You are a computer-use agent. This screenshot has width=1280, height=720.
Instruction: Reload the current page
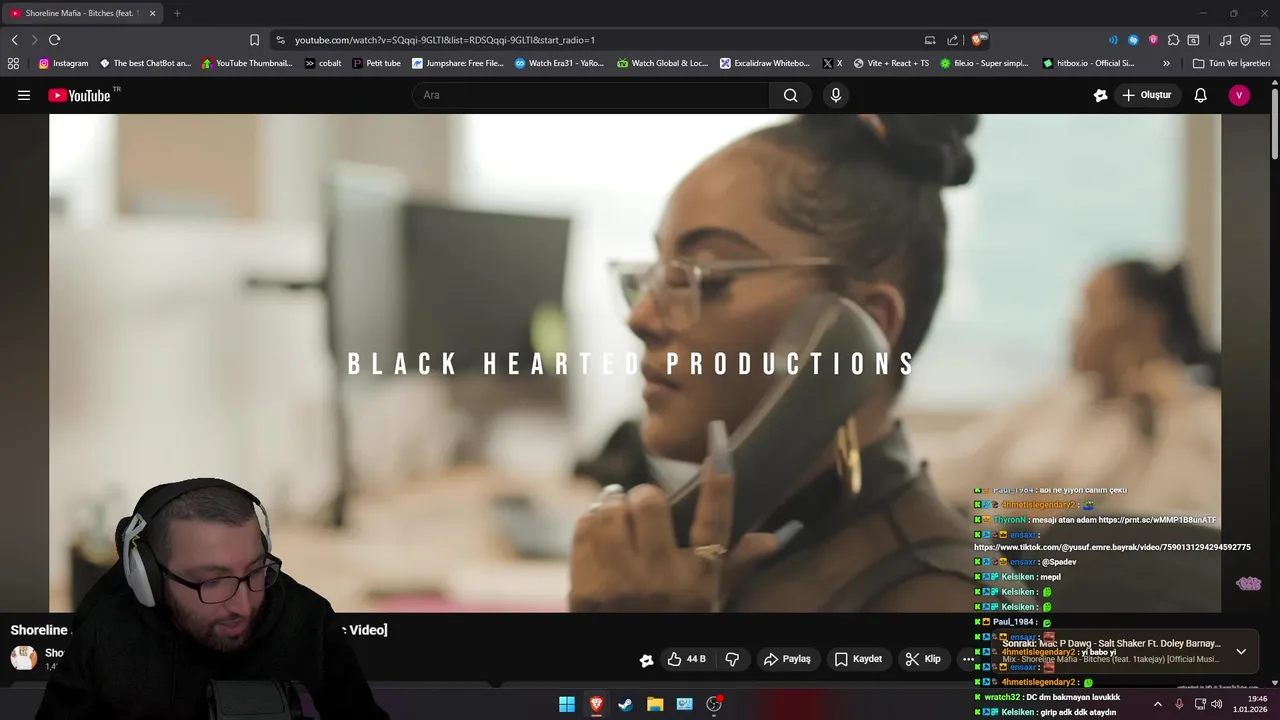click(54, 40)
